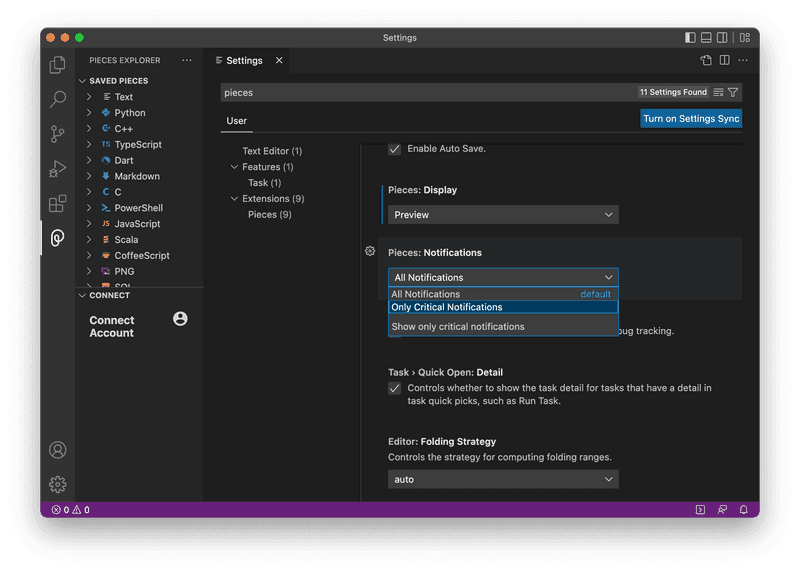Select PNG in saved pieces
The width and height of the screenshot is (800, 571).
point(124,271)
